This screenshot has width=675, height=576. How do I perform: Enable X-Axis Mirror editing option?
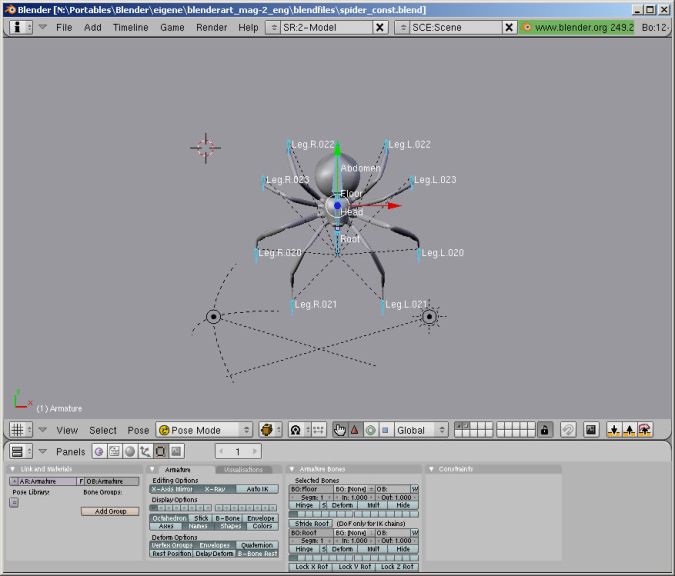point(172,489)
